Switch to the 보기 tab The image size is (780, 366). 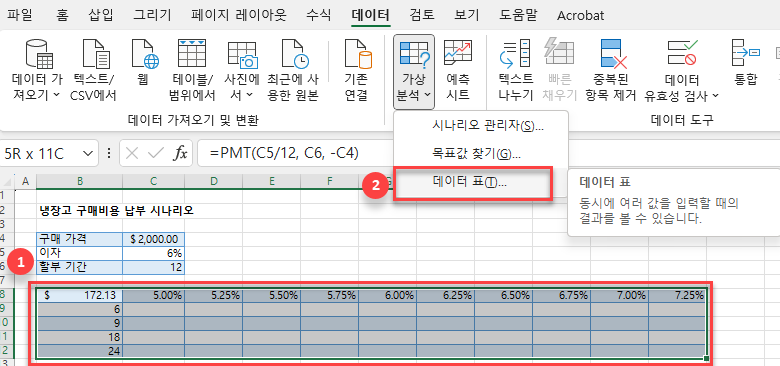pyautogui.click(x=467, y=15)
